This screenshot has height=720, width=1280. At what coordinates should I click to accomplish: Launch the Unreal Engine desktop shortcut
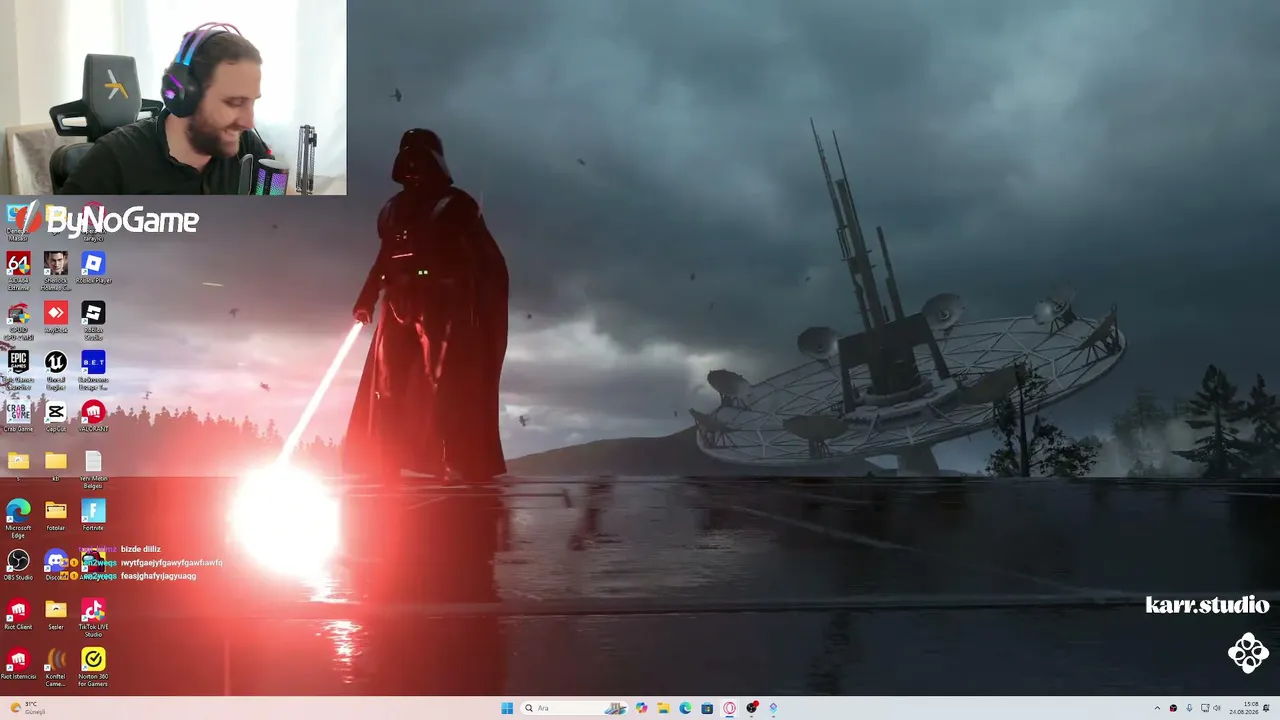coord(56,368)
